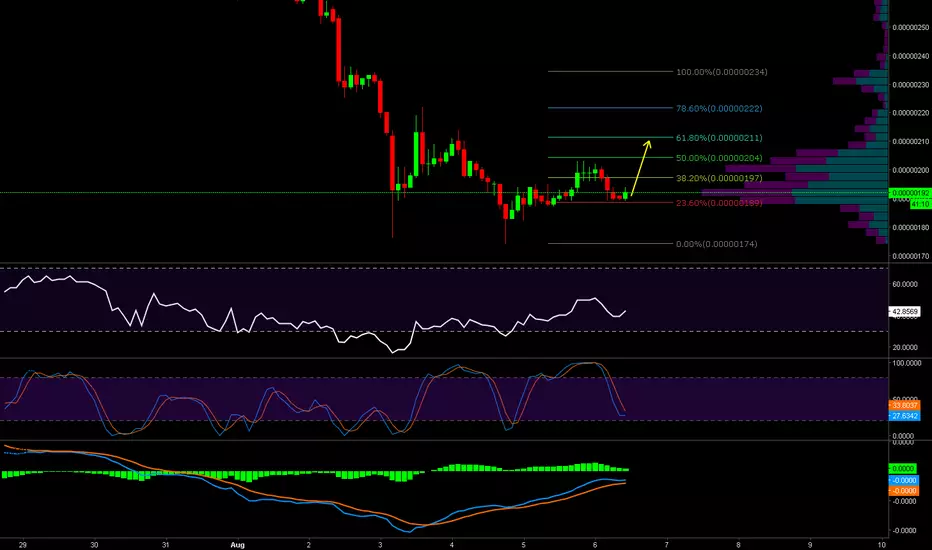This screenshot has width=932, height=550.
Task: Click the orange stochastic value 33.8037
Action: click(x=905, y=406)
